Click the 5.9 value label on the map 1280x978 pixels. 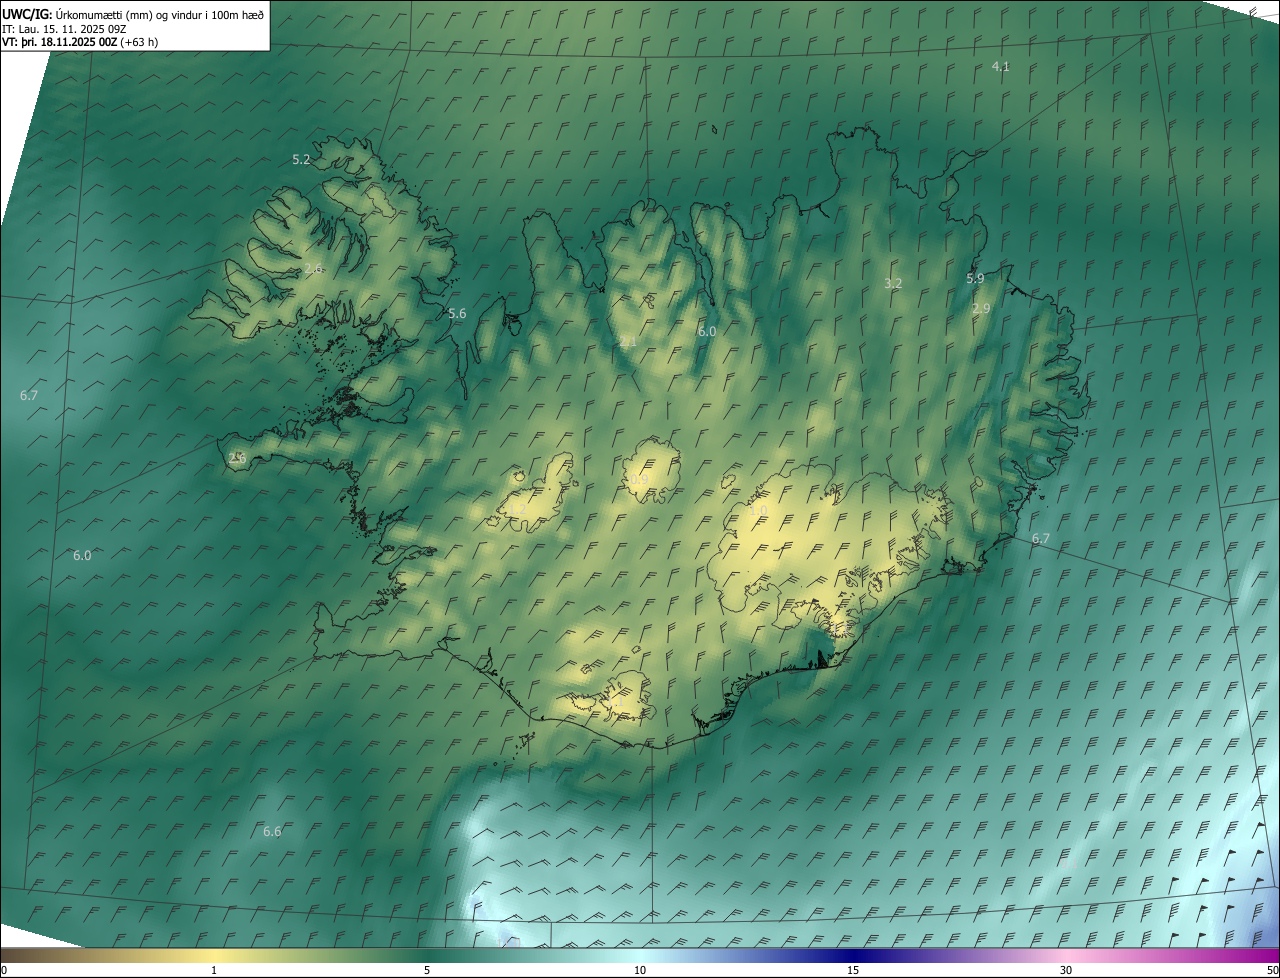click(x=975, y=278)
